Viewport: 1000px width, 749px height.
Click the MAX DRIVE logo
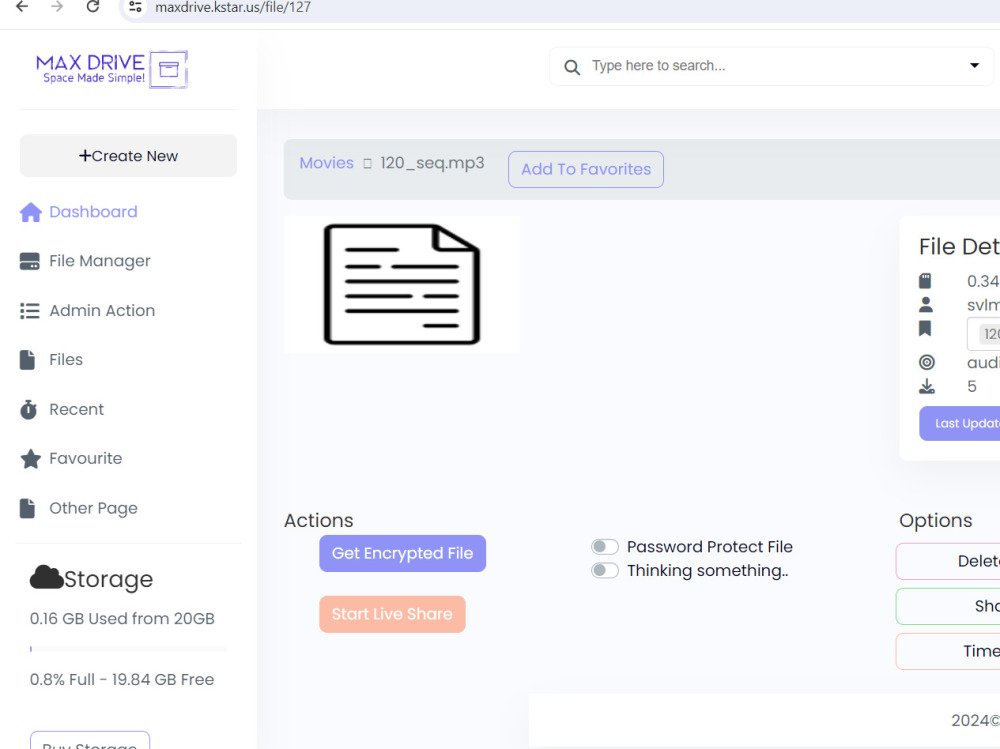click(x=112, y=69)
